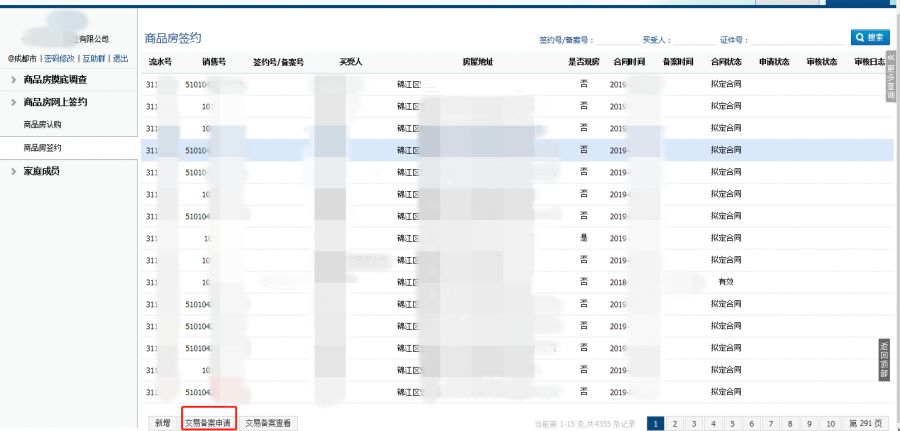Click the blue 搜索 search button
Screen dimensions: 900x431
pos(870,38)
